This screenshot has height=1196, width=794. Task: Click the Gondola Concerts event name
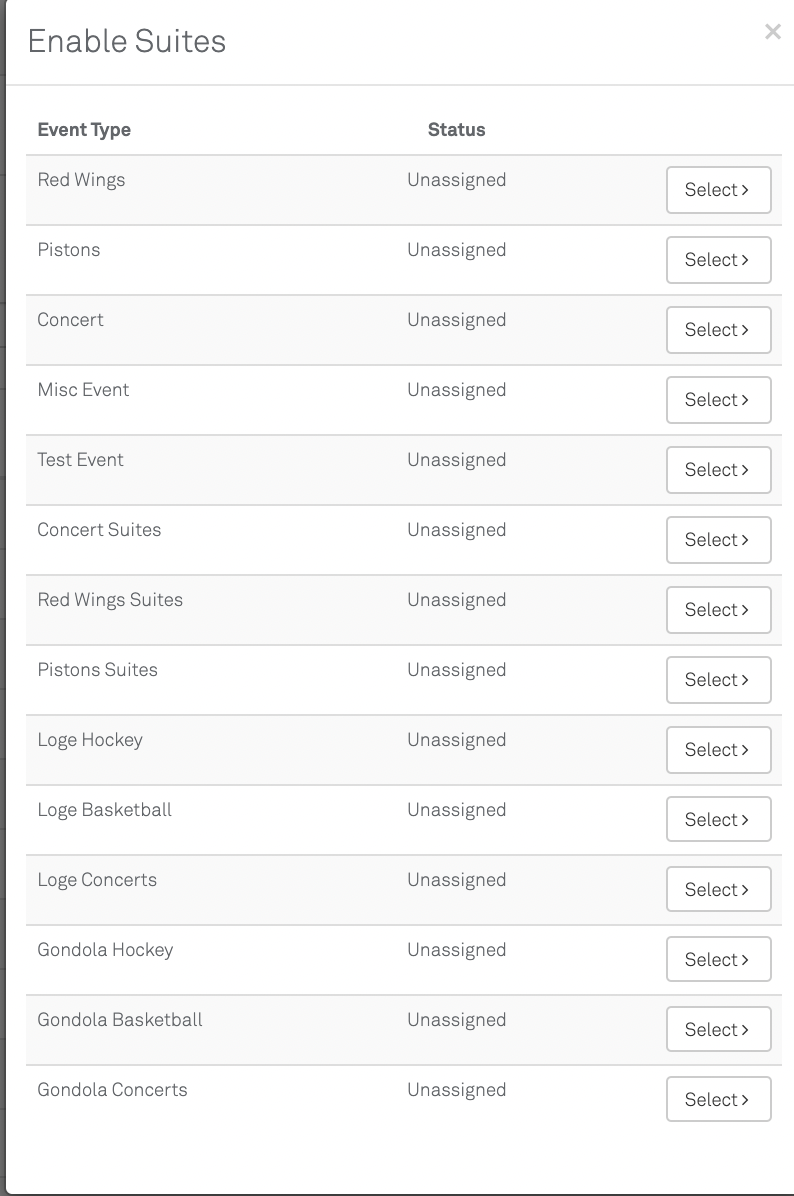pos(112,1090)
